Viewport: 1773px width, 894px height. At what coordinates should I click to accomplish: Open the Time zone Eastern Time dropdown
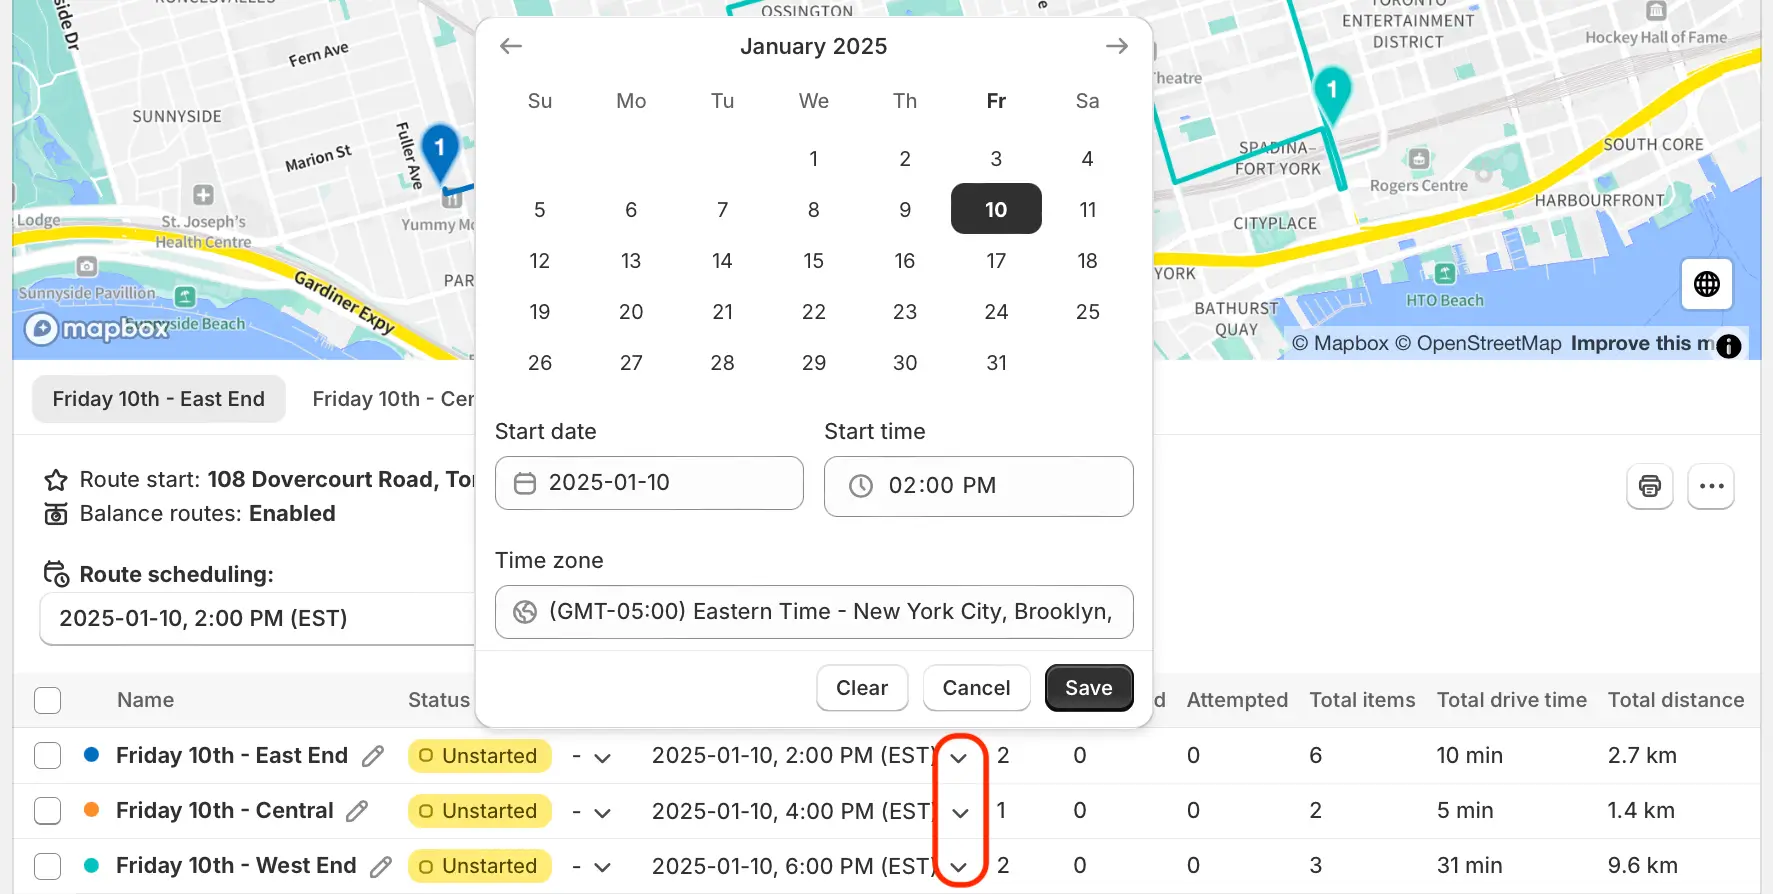pos(814,612)
